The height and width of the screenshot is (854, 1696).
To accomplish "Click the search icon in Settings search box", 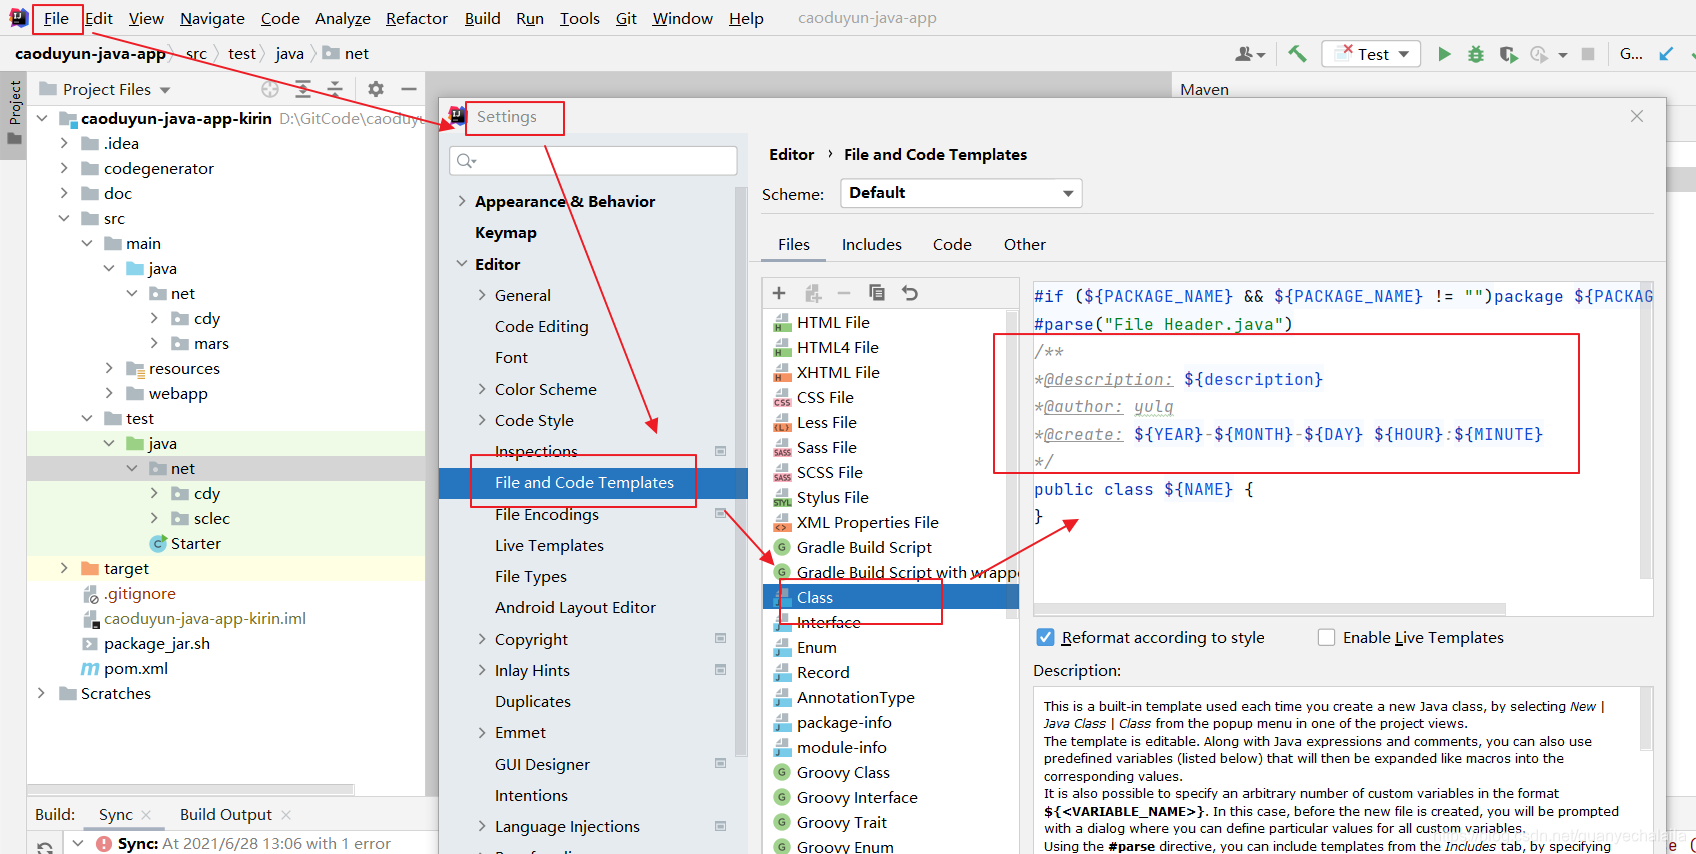I will (x=466, y=161).
